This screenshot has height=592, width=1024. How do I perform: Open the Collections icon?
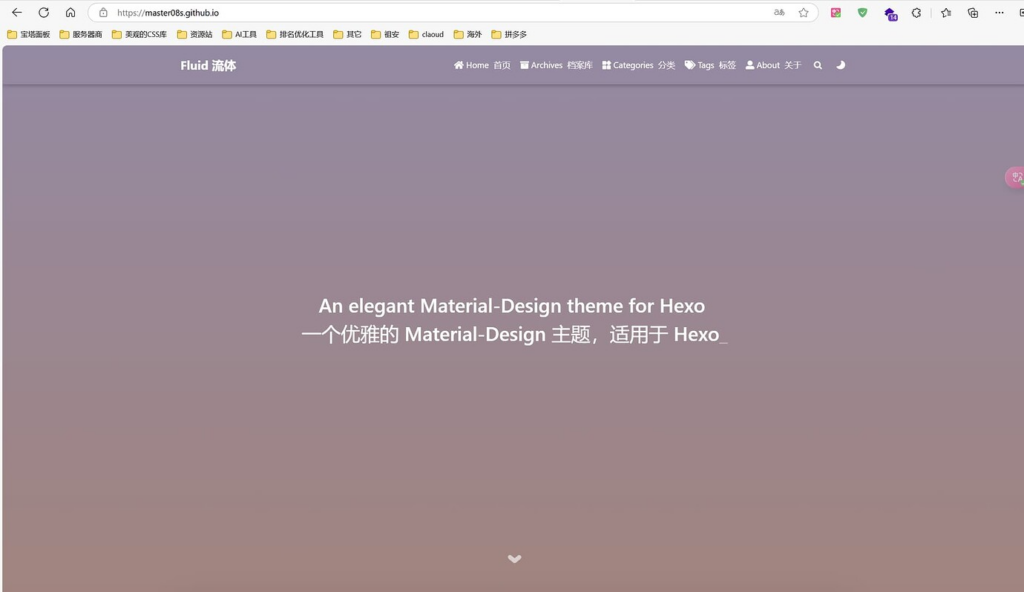click(x=971, y=13)
